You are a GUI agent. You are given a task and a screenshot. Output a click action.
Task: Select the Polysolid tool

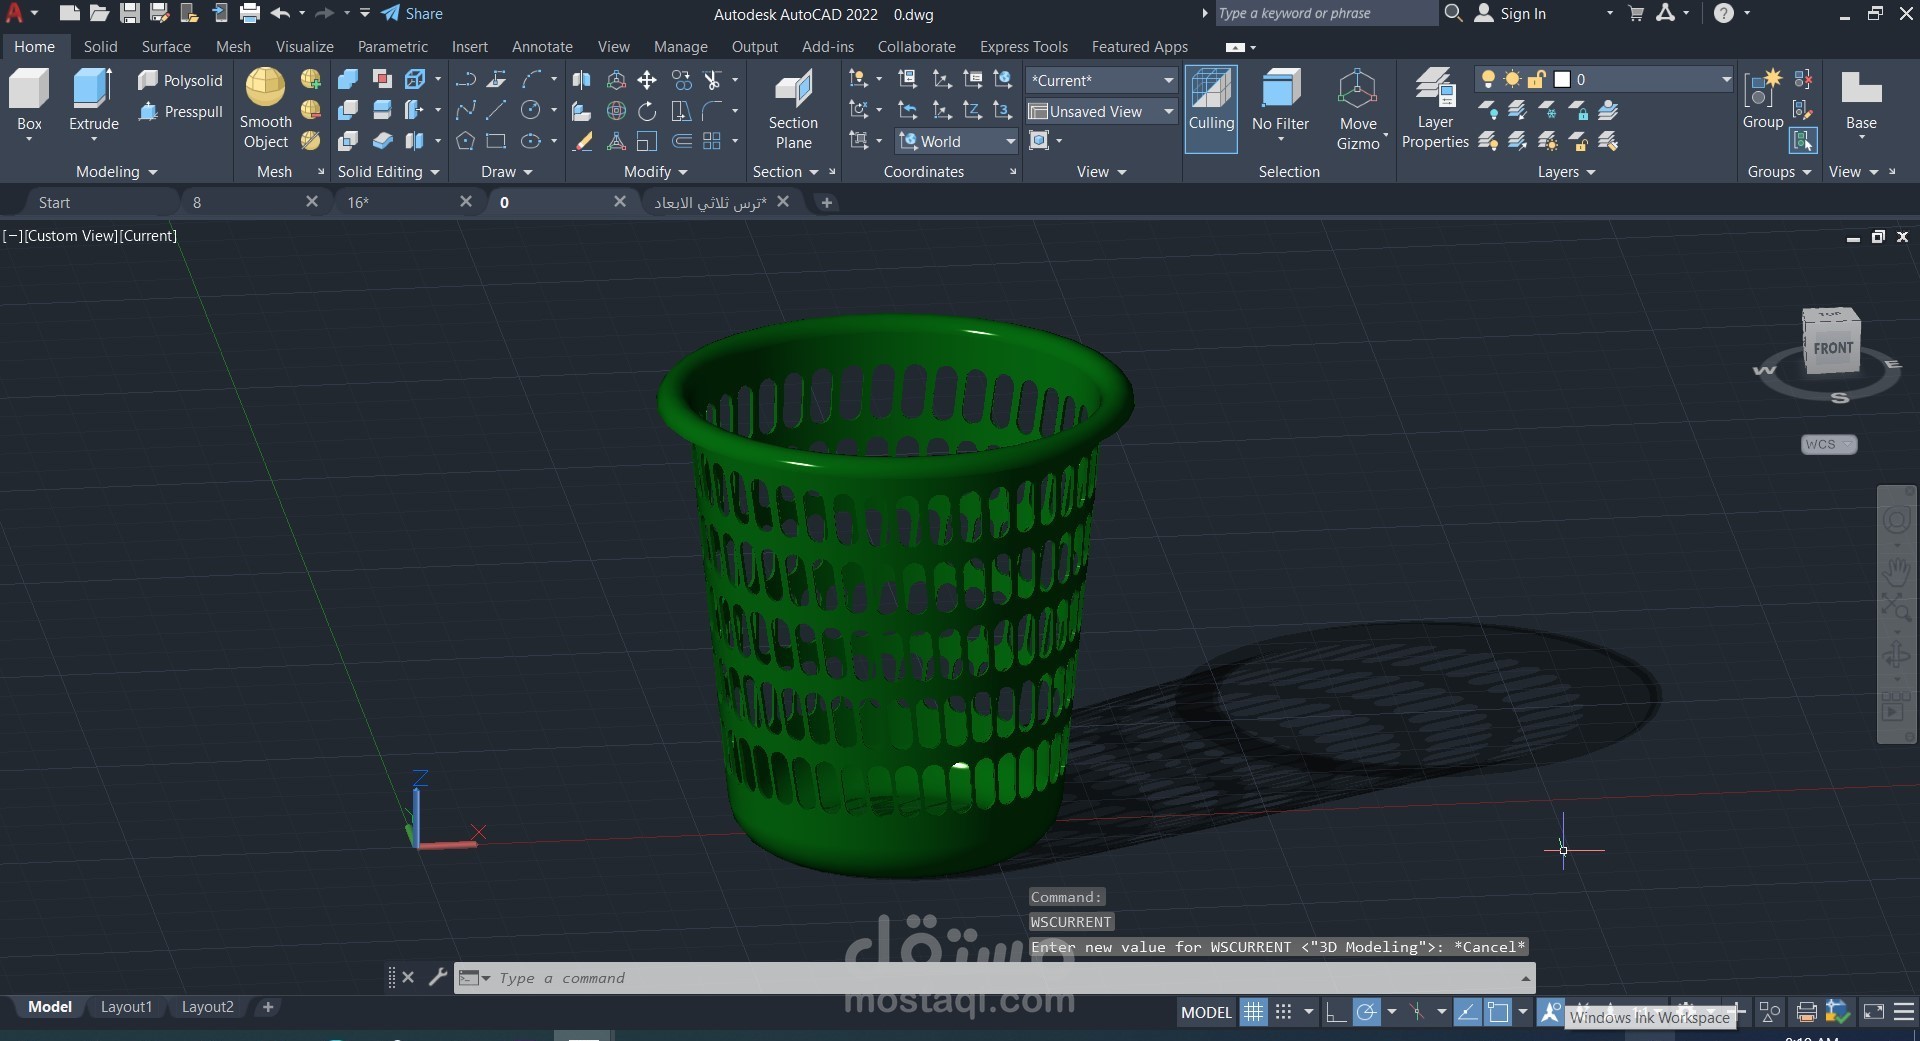coord(180,80)
